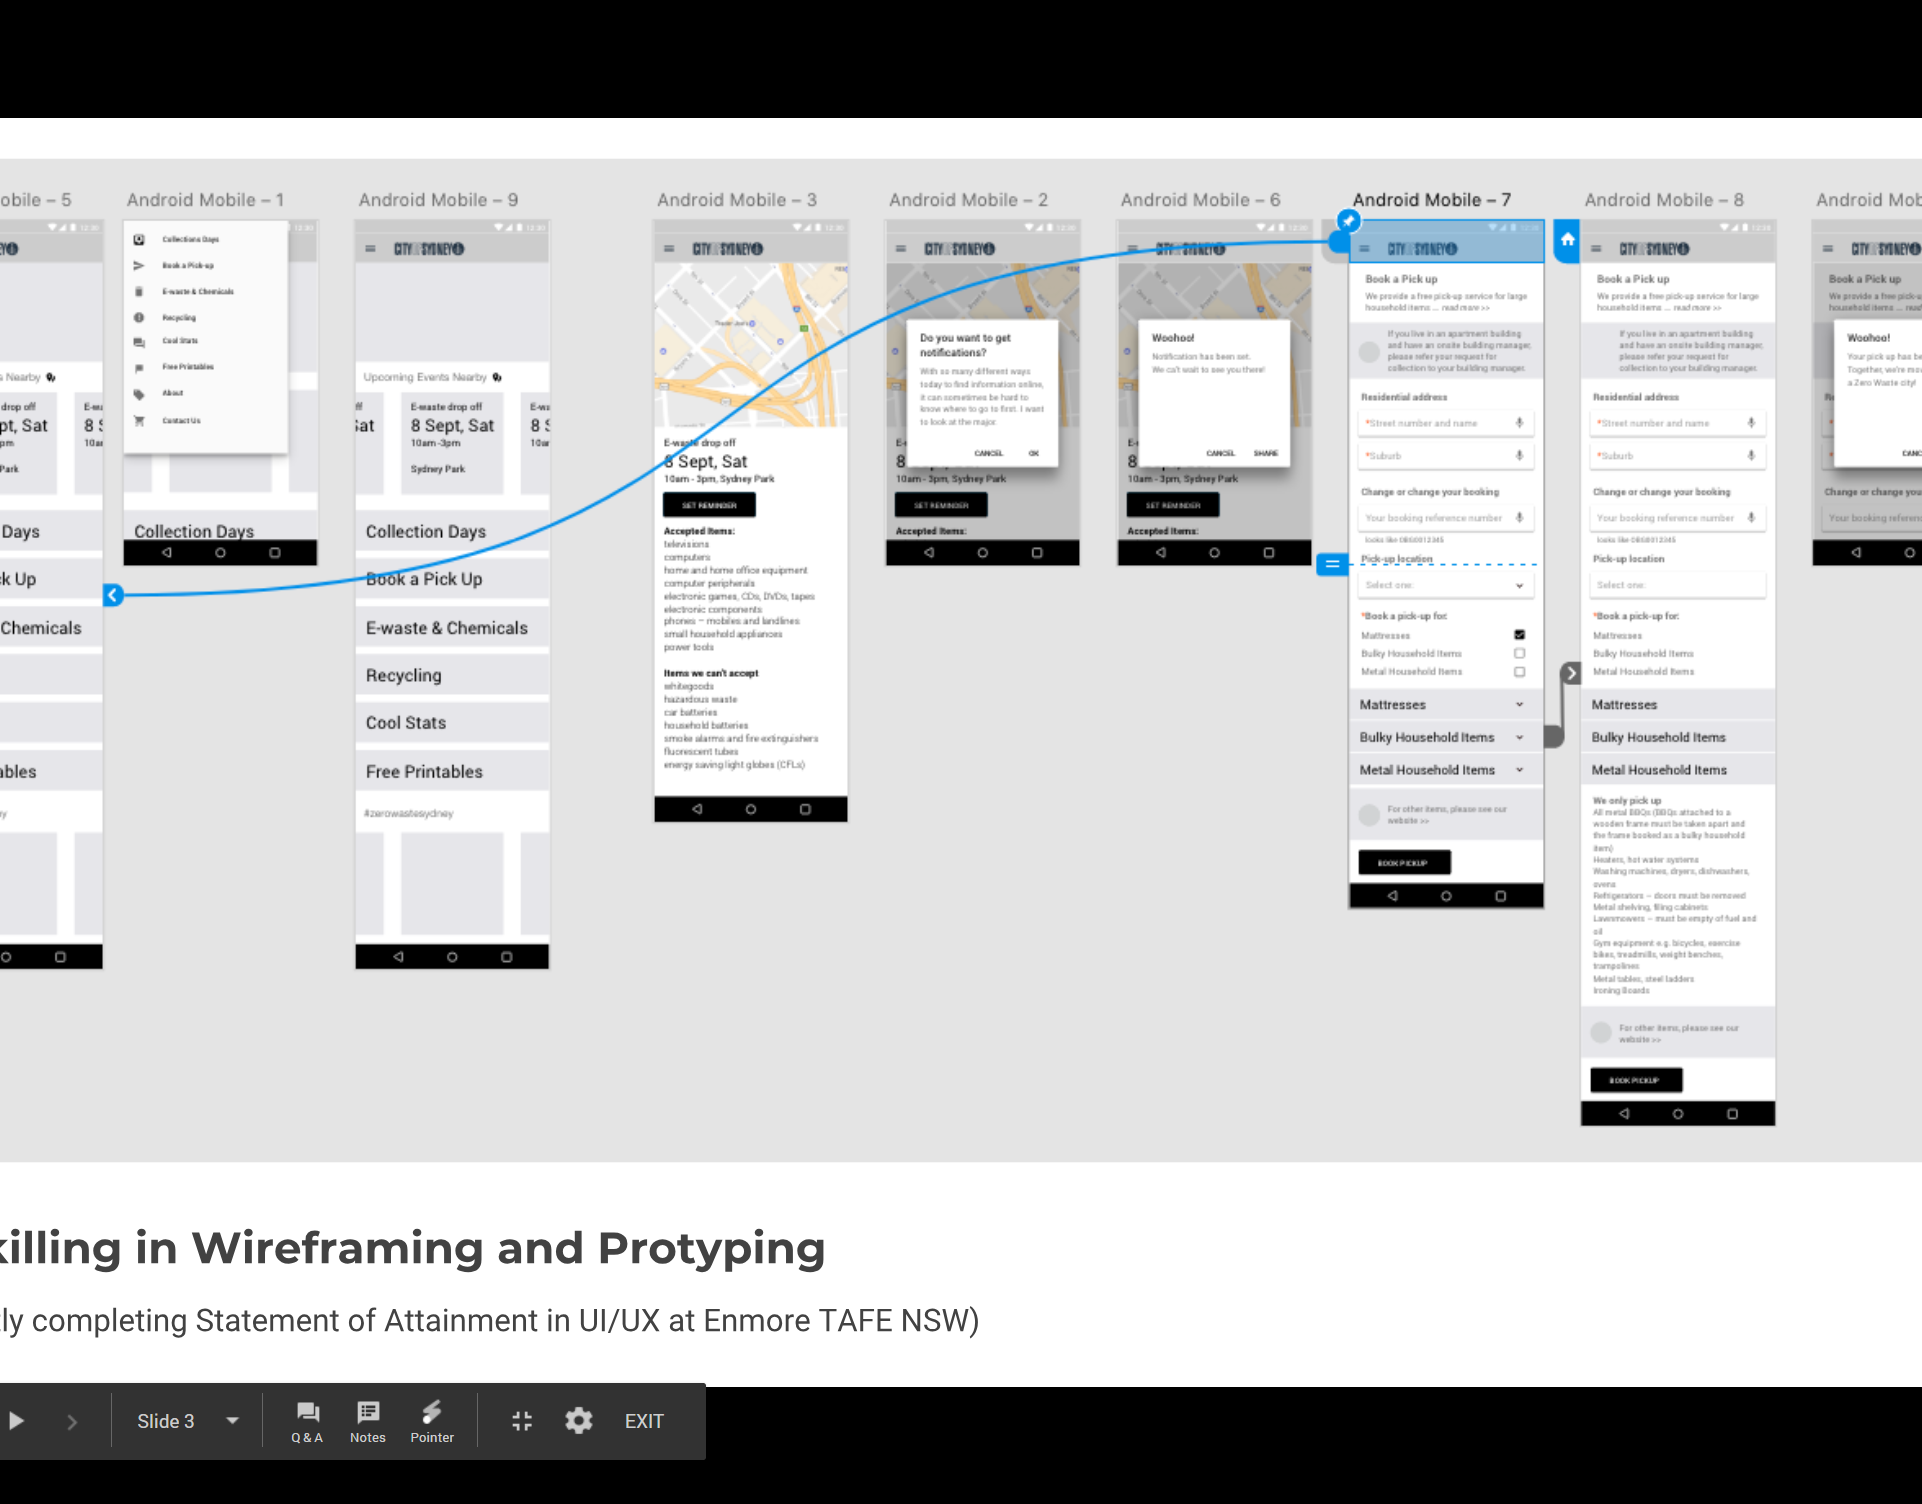This screenshot has width=1922, height=1504.
Task: Click the E-waste drop off event card in Mobile 9
Action: click(x=452, y=443)
